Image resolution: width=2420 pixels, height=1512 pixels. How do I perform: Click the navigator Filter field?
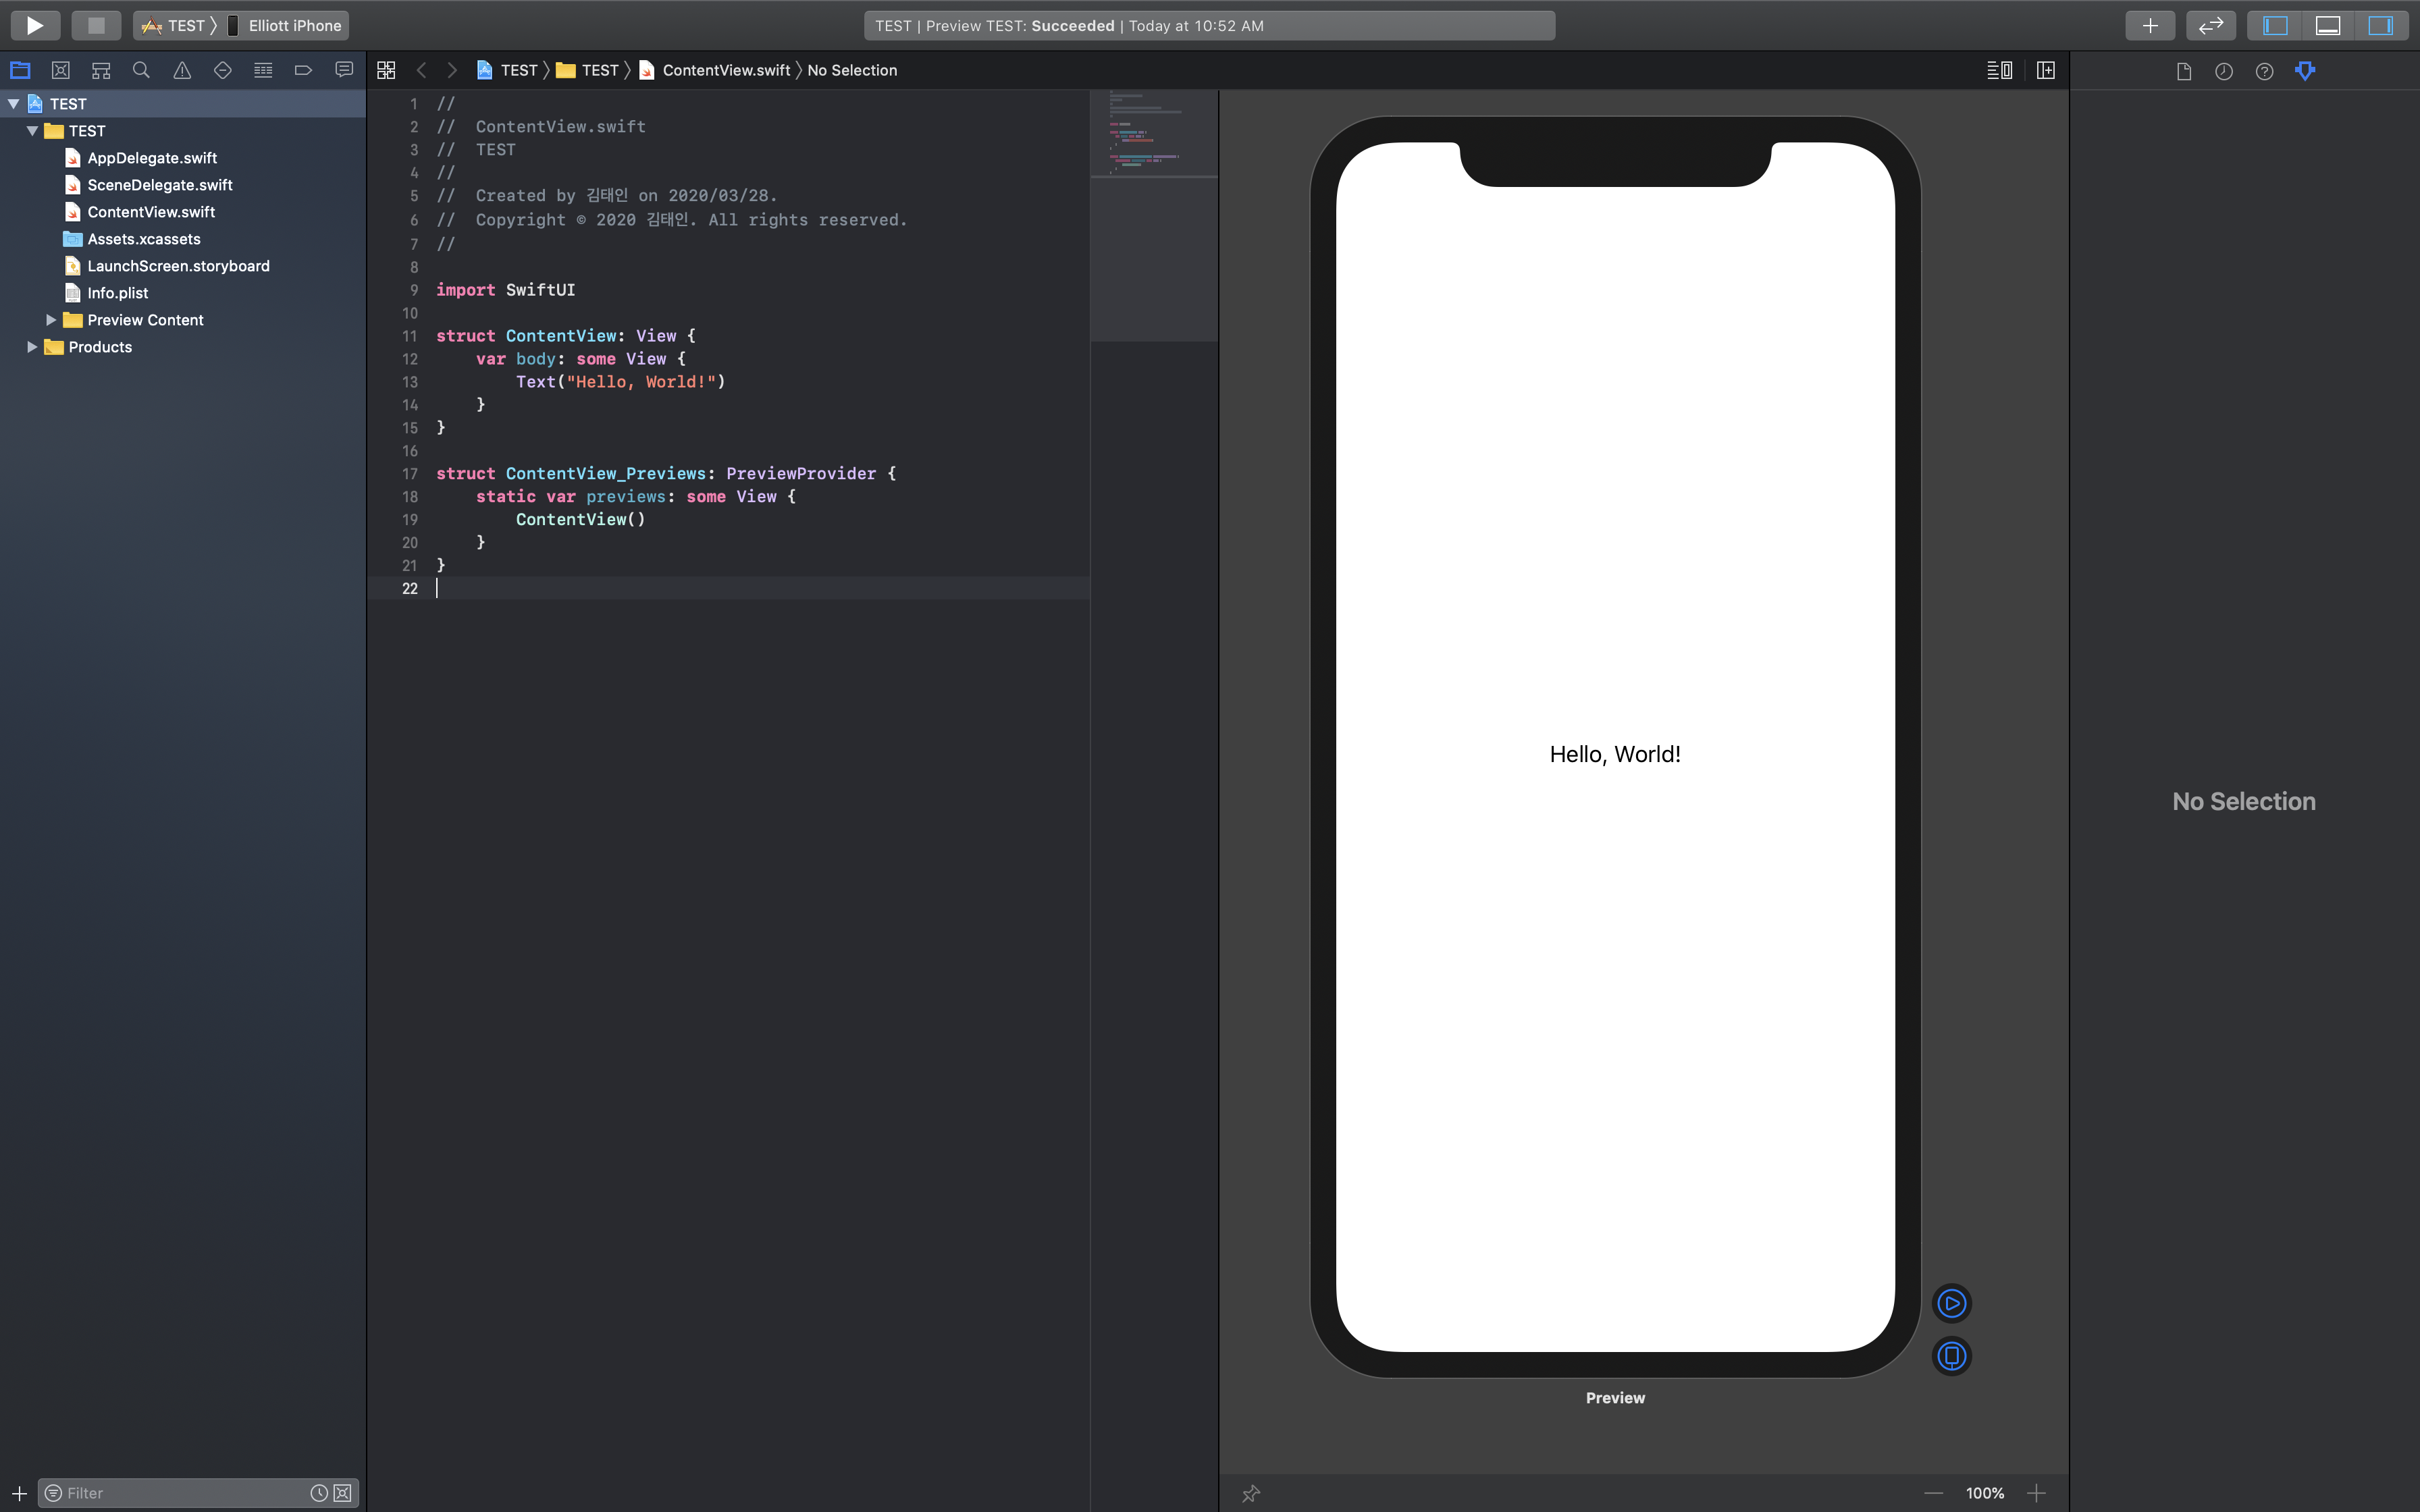(180, 1493)
